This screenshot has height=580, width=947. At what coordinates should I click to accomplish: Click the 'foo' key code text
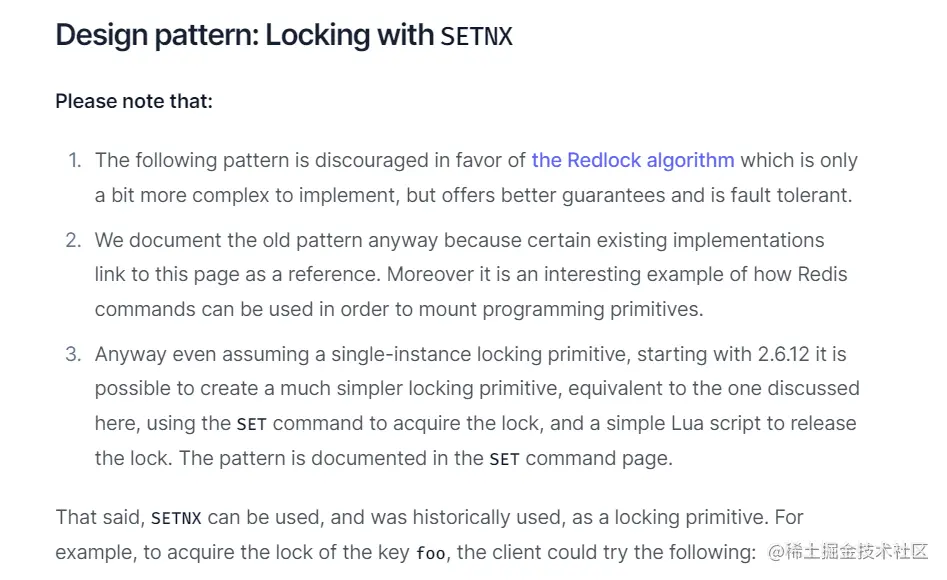tap(430, 553)
